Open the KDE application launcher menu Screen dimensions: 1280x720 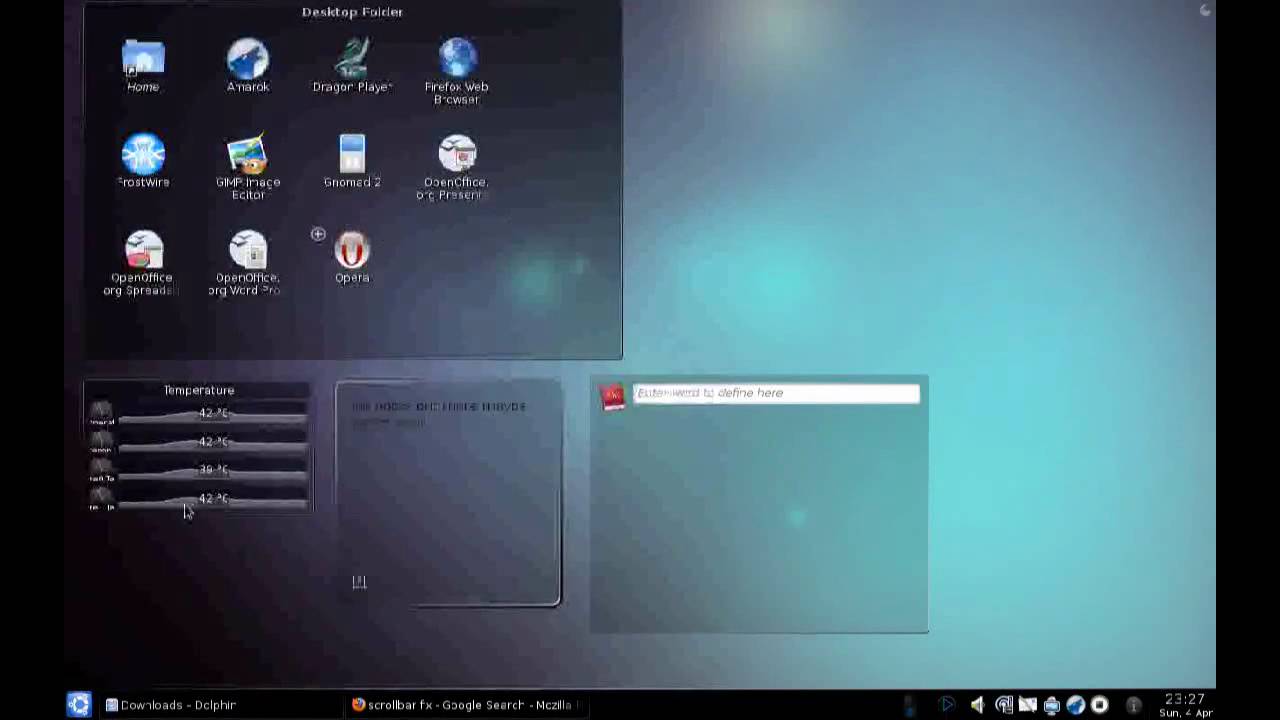click(79, 704)
